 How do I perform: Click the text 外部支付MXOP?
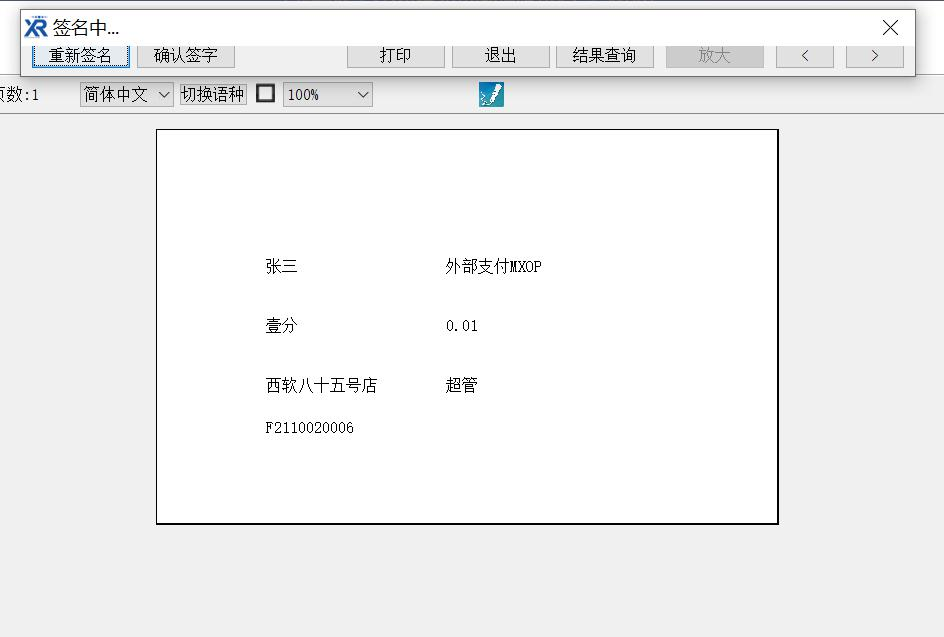(x=493, y=266)
